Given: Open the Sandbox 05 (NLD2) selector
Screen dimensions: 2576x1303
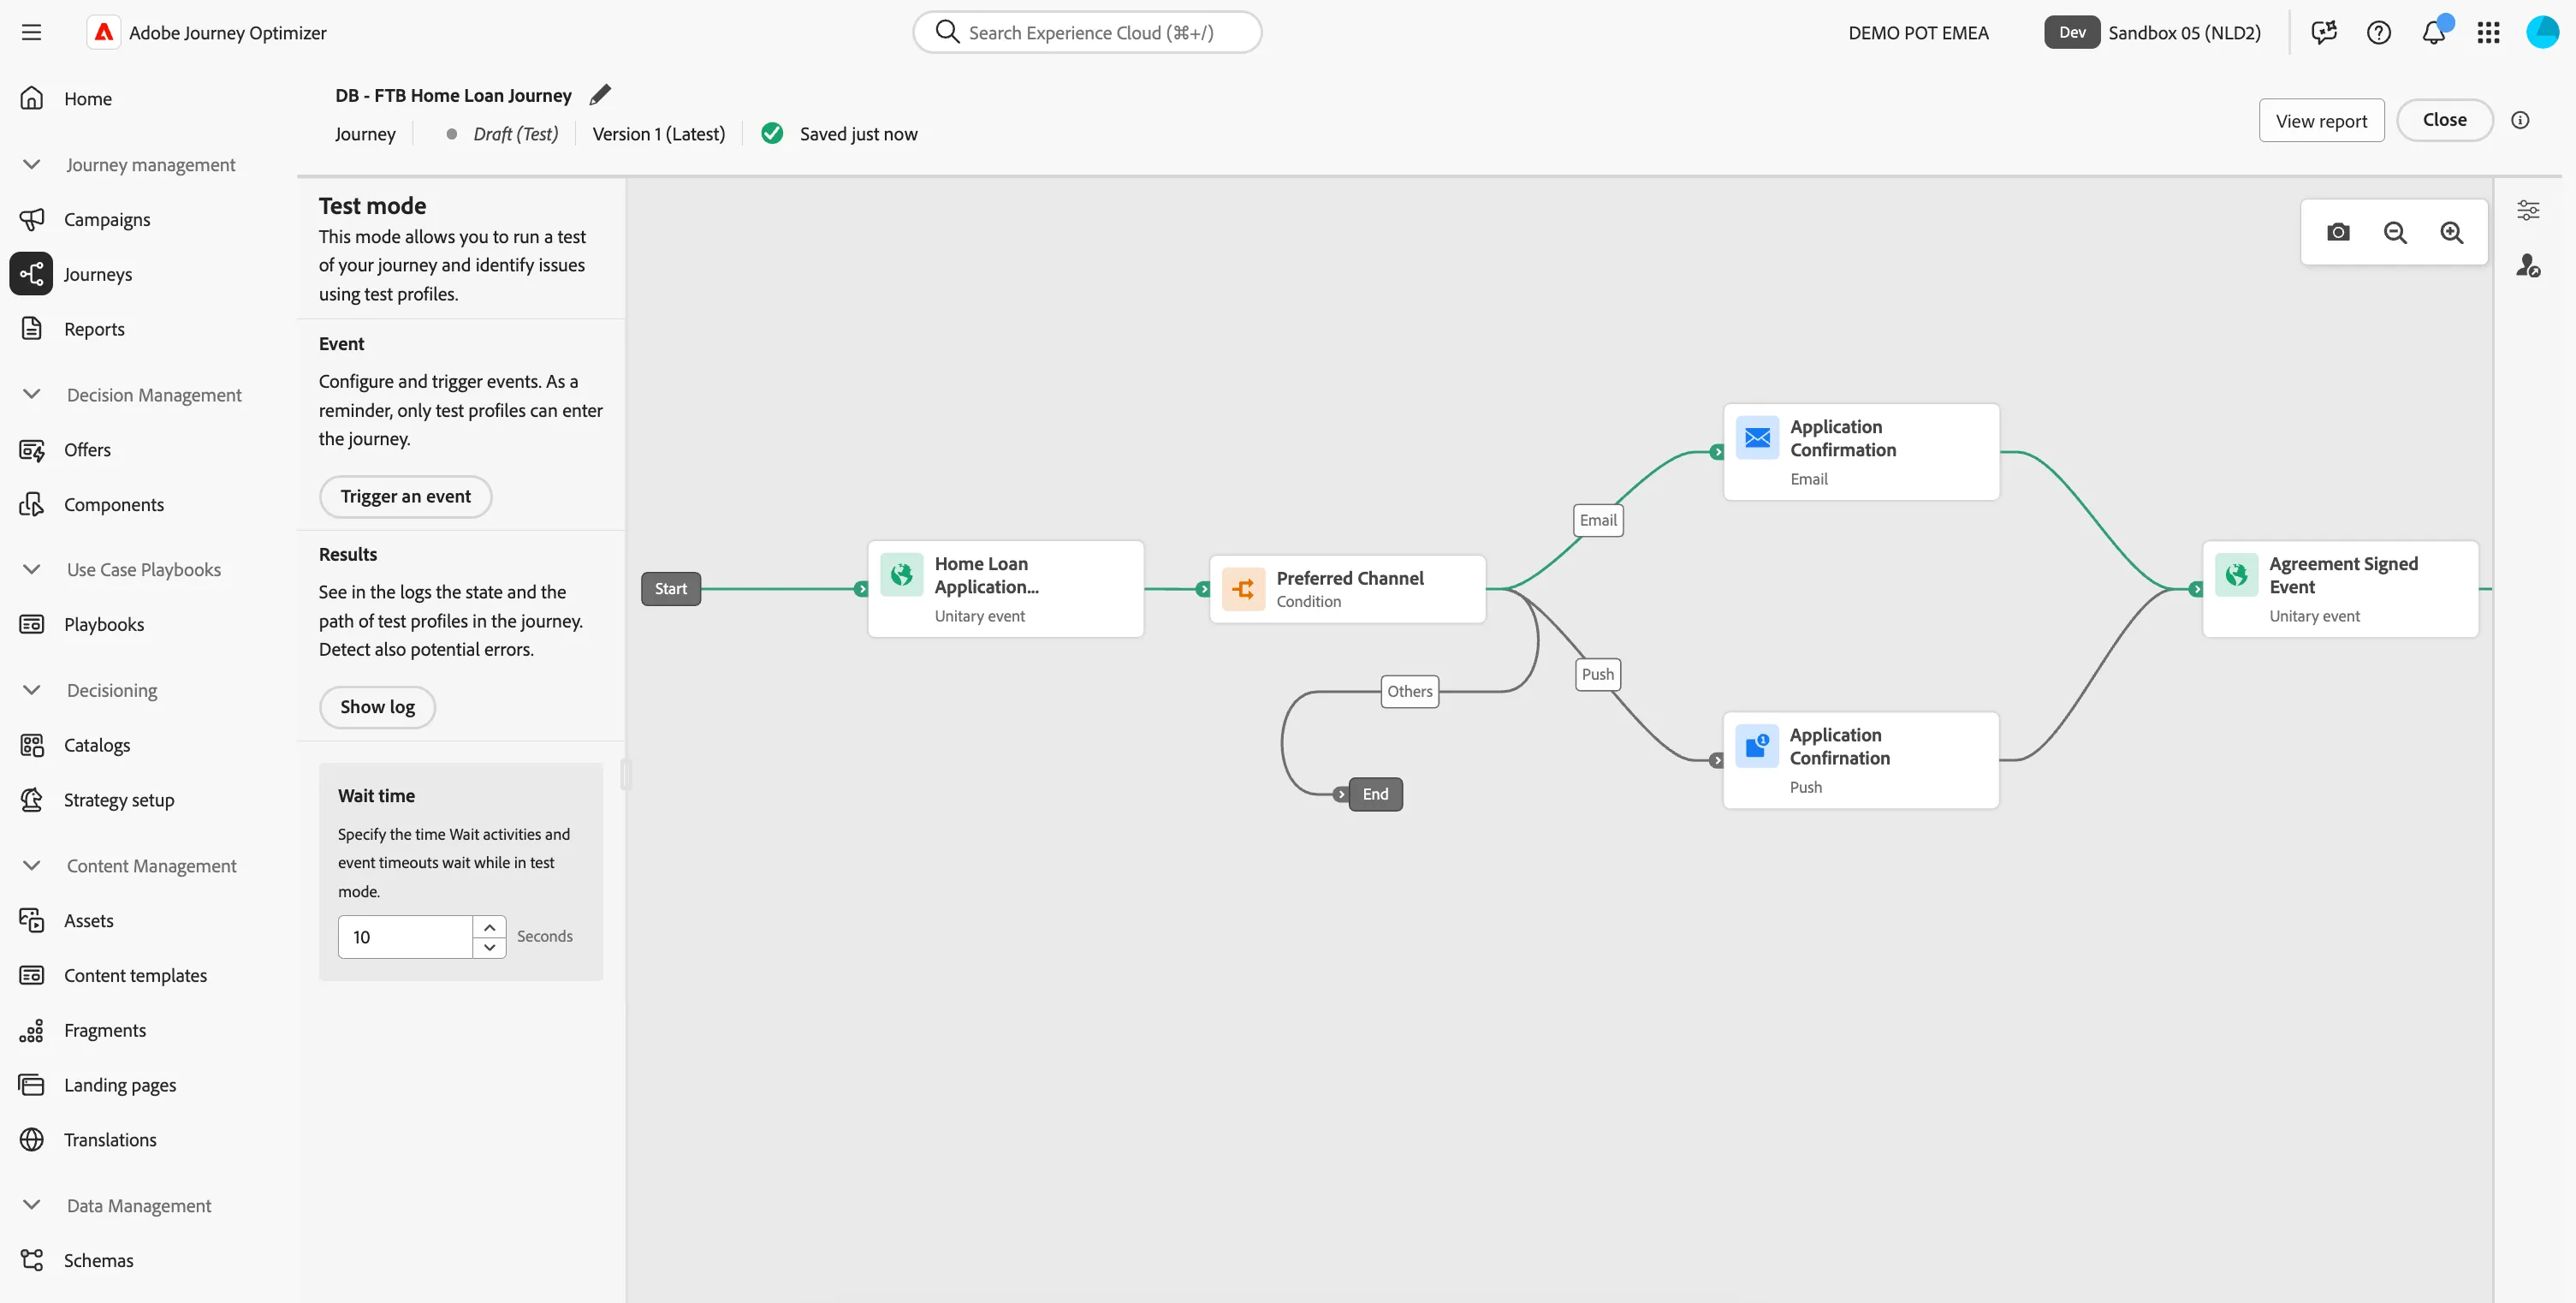Looking at the screenshot, I should coord(2153,32).
